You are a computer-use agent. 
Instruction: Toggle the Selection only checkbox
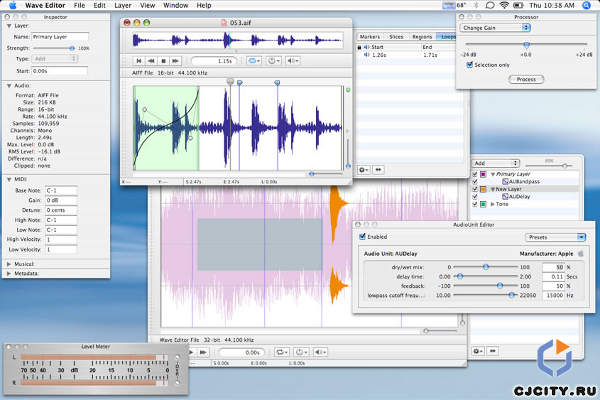(470, 65)
